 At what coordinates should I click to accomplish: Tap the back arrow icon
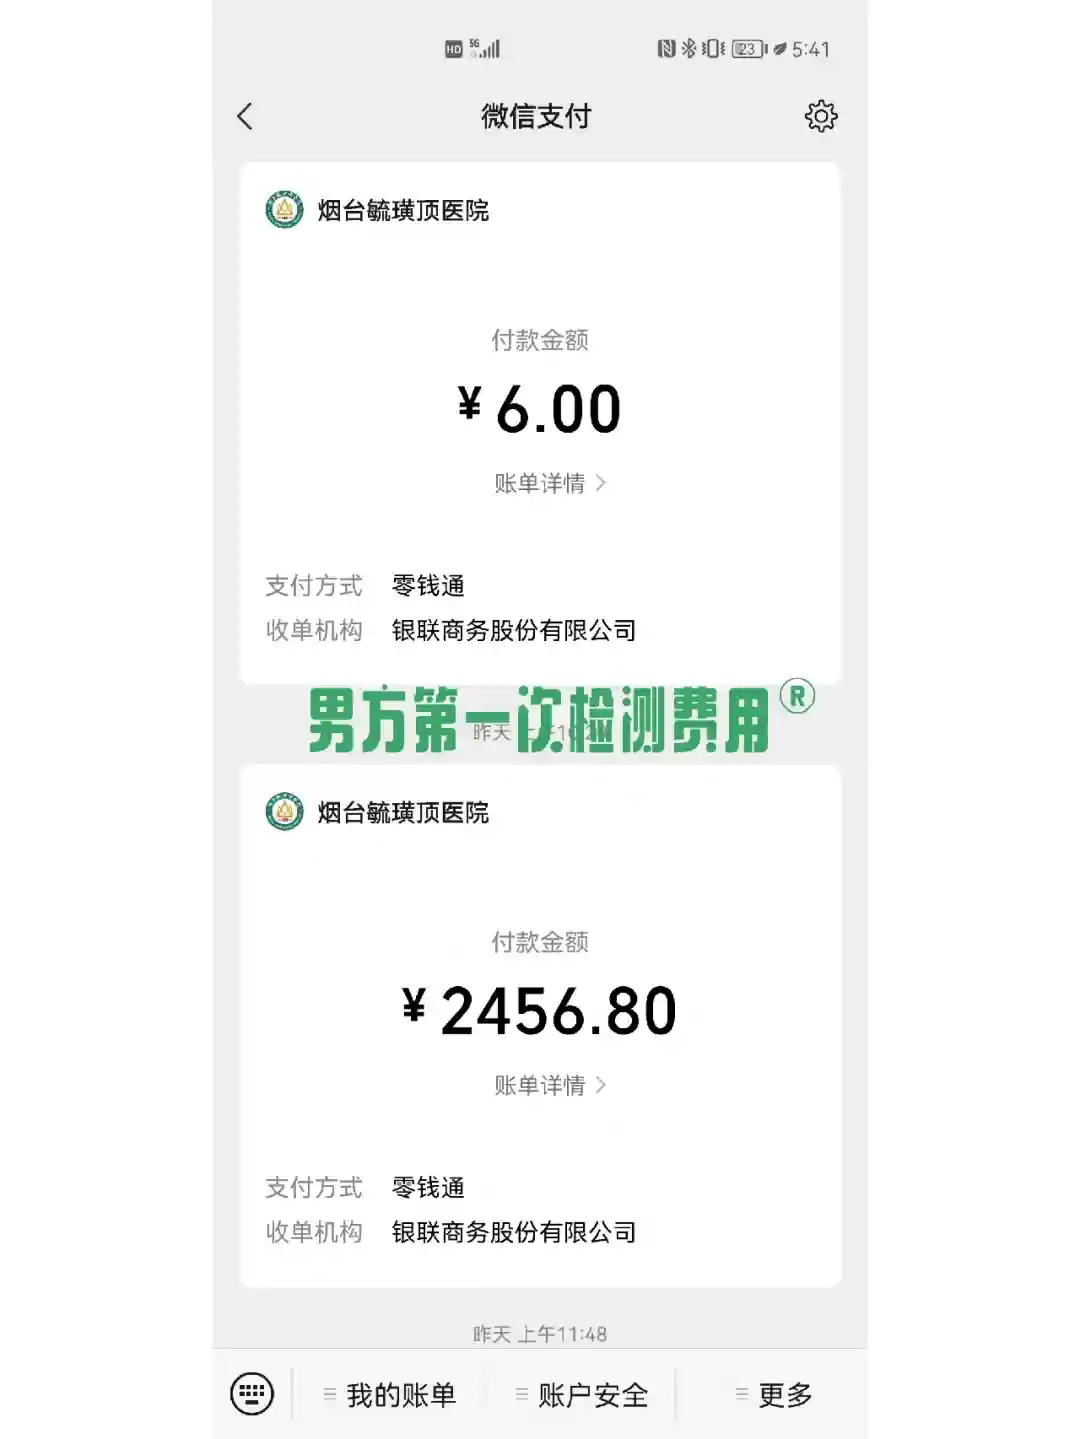coord(245,117)
